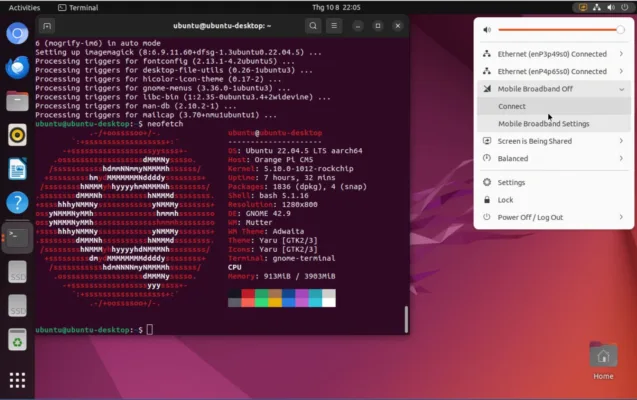Screen dimensions: 637x400
Task: Click the terminal title ubuntu@ubuntu-desktop: ~
Action: 222,26
